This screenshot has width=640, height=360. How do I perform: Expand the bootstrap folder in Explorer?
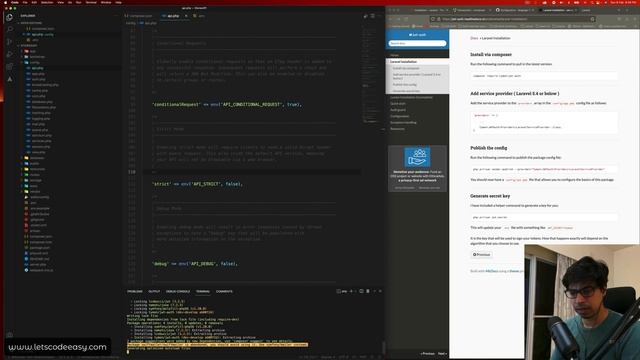[37, 57]
